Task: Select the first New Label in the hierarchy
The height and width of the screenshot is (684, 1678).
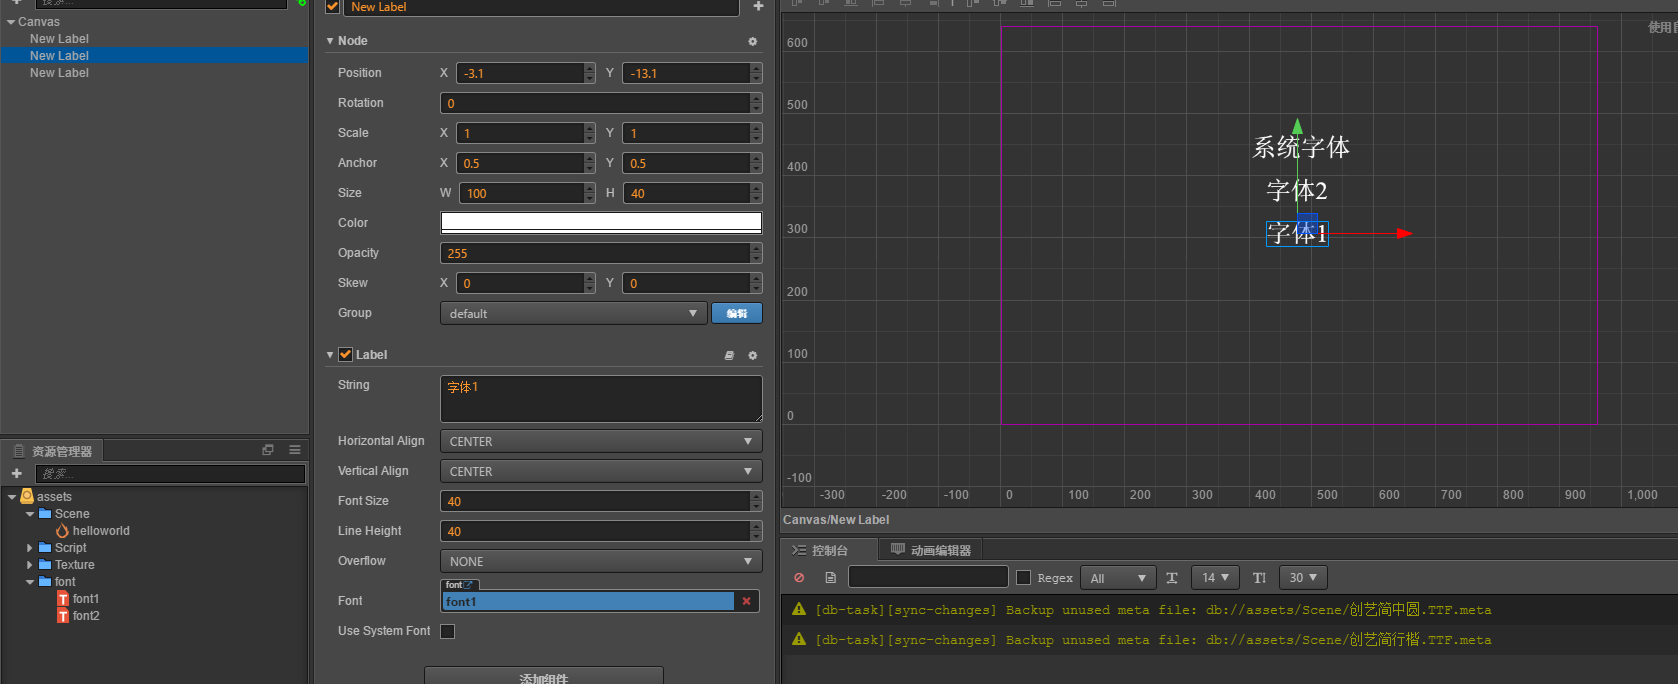Action: tap(59, 39)
